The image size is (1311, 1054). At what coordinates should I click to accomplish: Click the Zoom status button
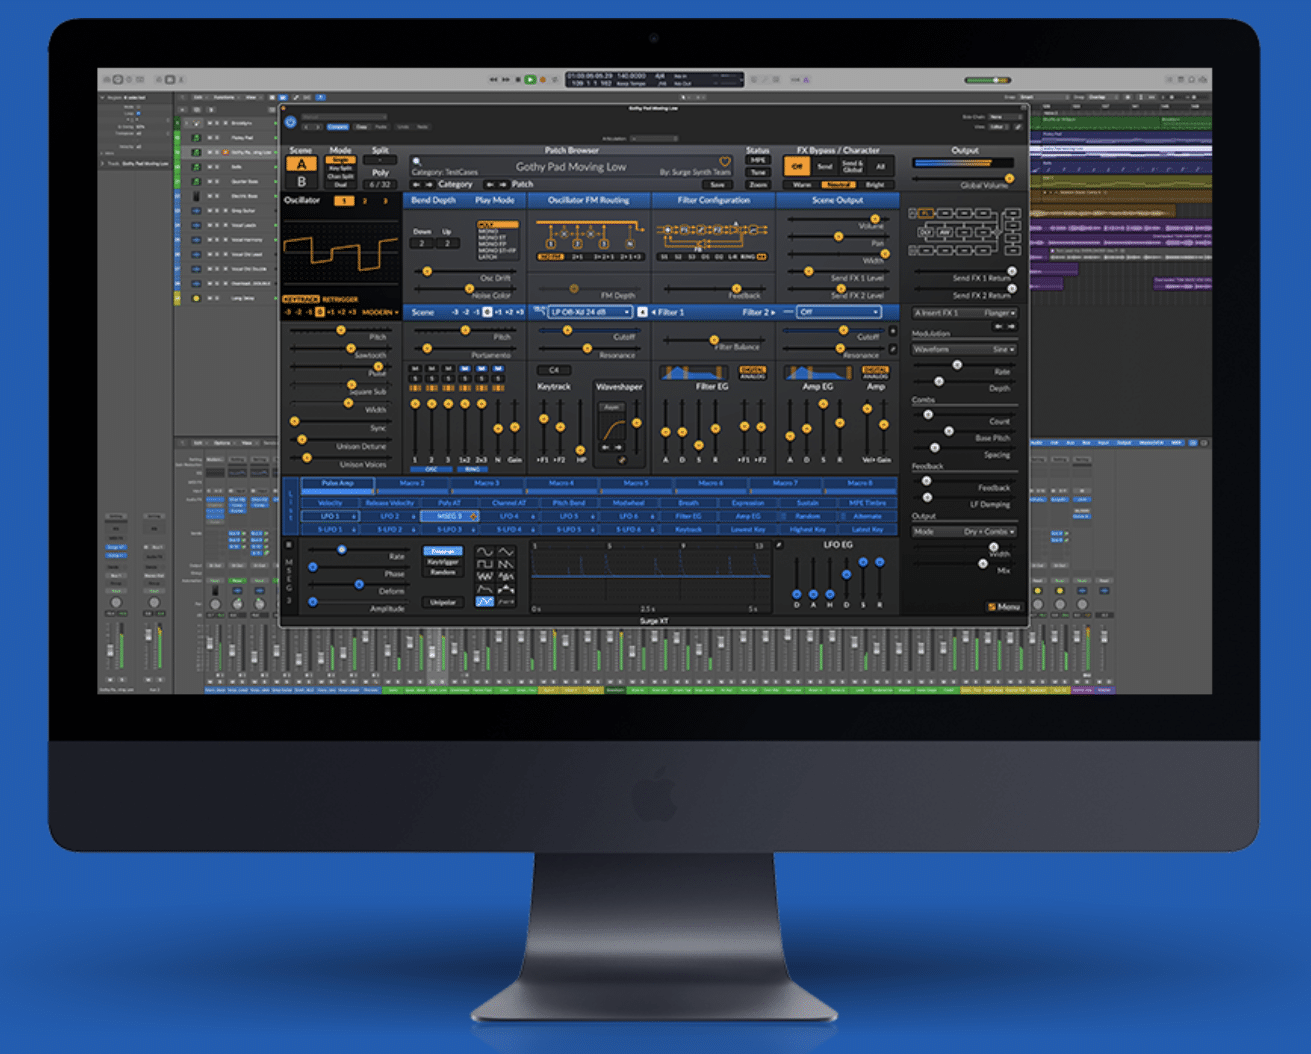coord(758,185)
